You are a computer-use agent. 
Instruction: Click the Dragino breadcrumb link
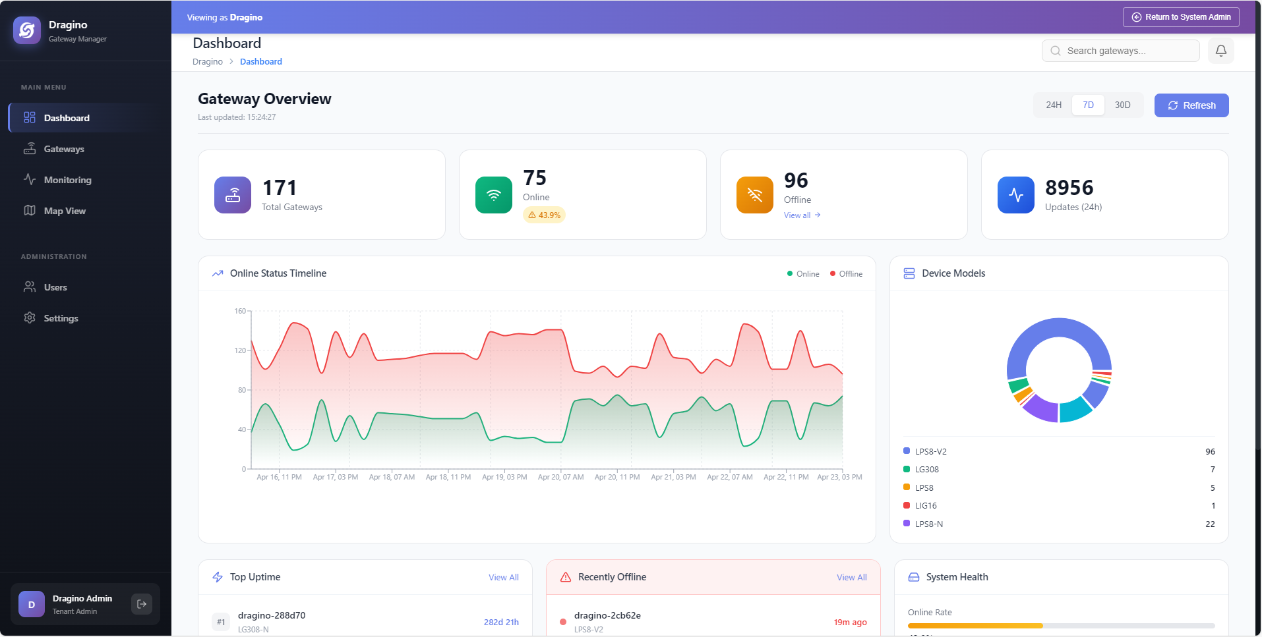208,62
